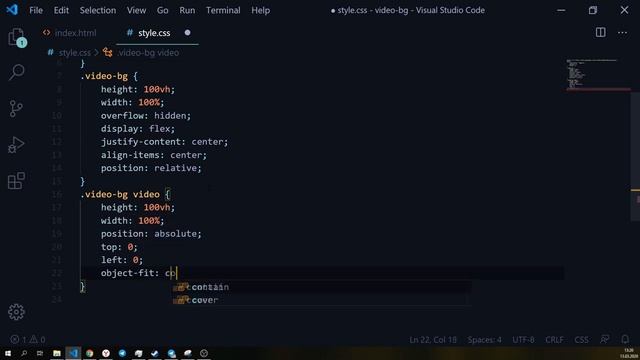
Task: Open the Extensions view
Action: (16, 180)
